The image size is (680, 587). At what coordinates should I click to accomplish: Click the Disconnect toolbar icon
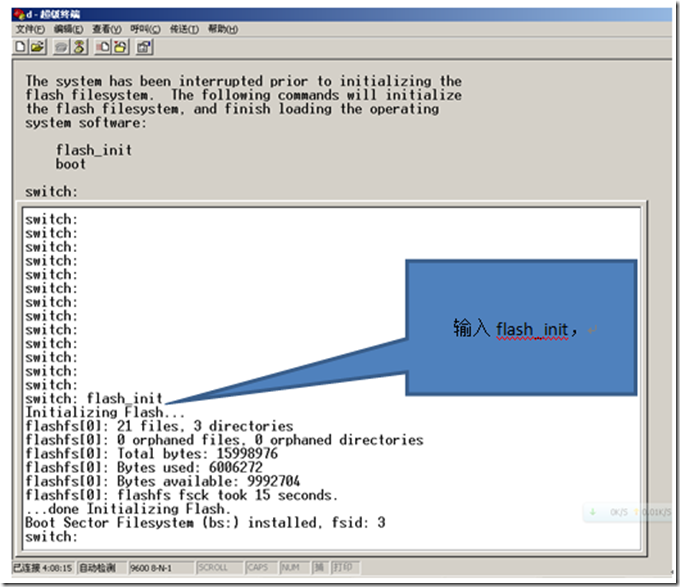pyautogui.click(x=79, y=47)
